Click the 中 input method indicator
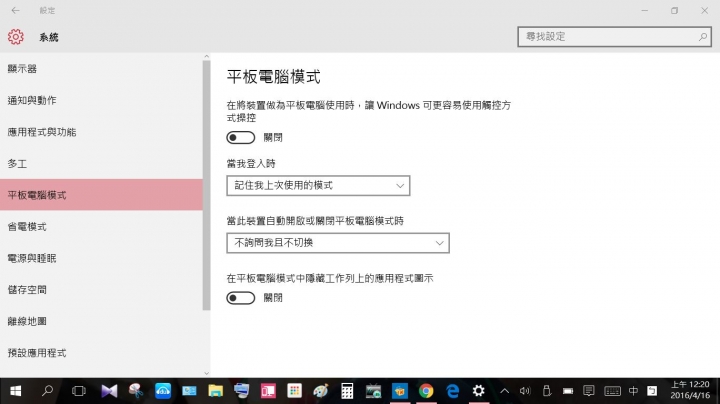Image resolution: width=720 pixels, height=404 pixels. [633, 391]
